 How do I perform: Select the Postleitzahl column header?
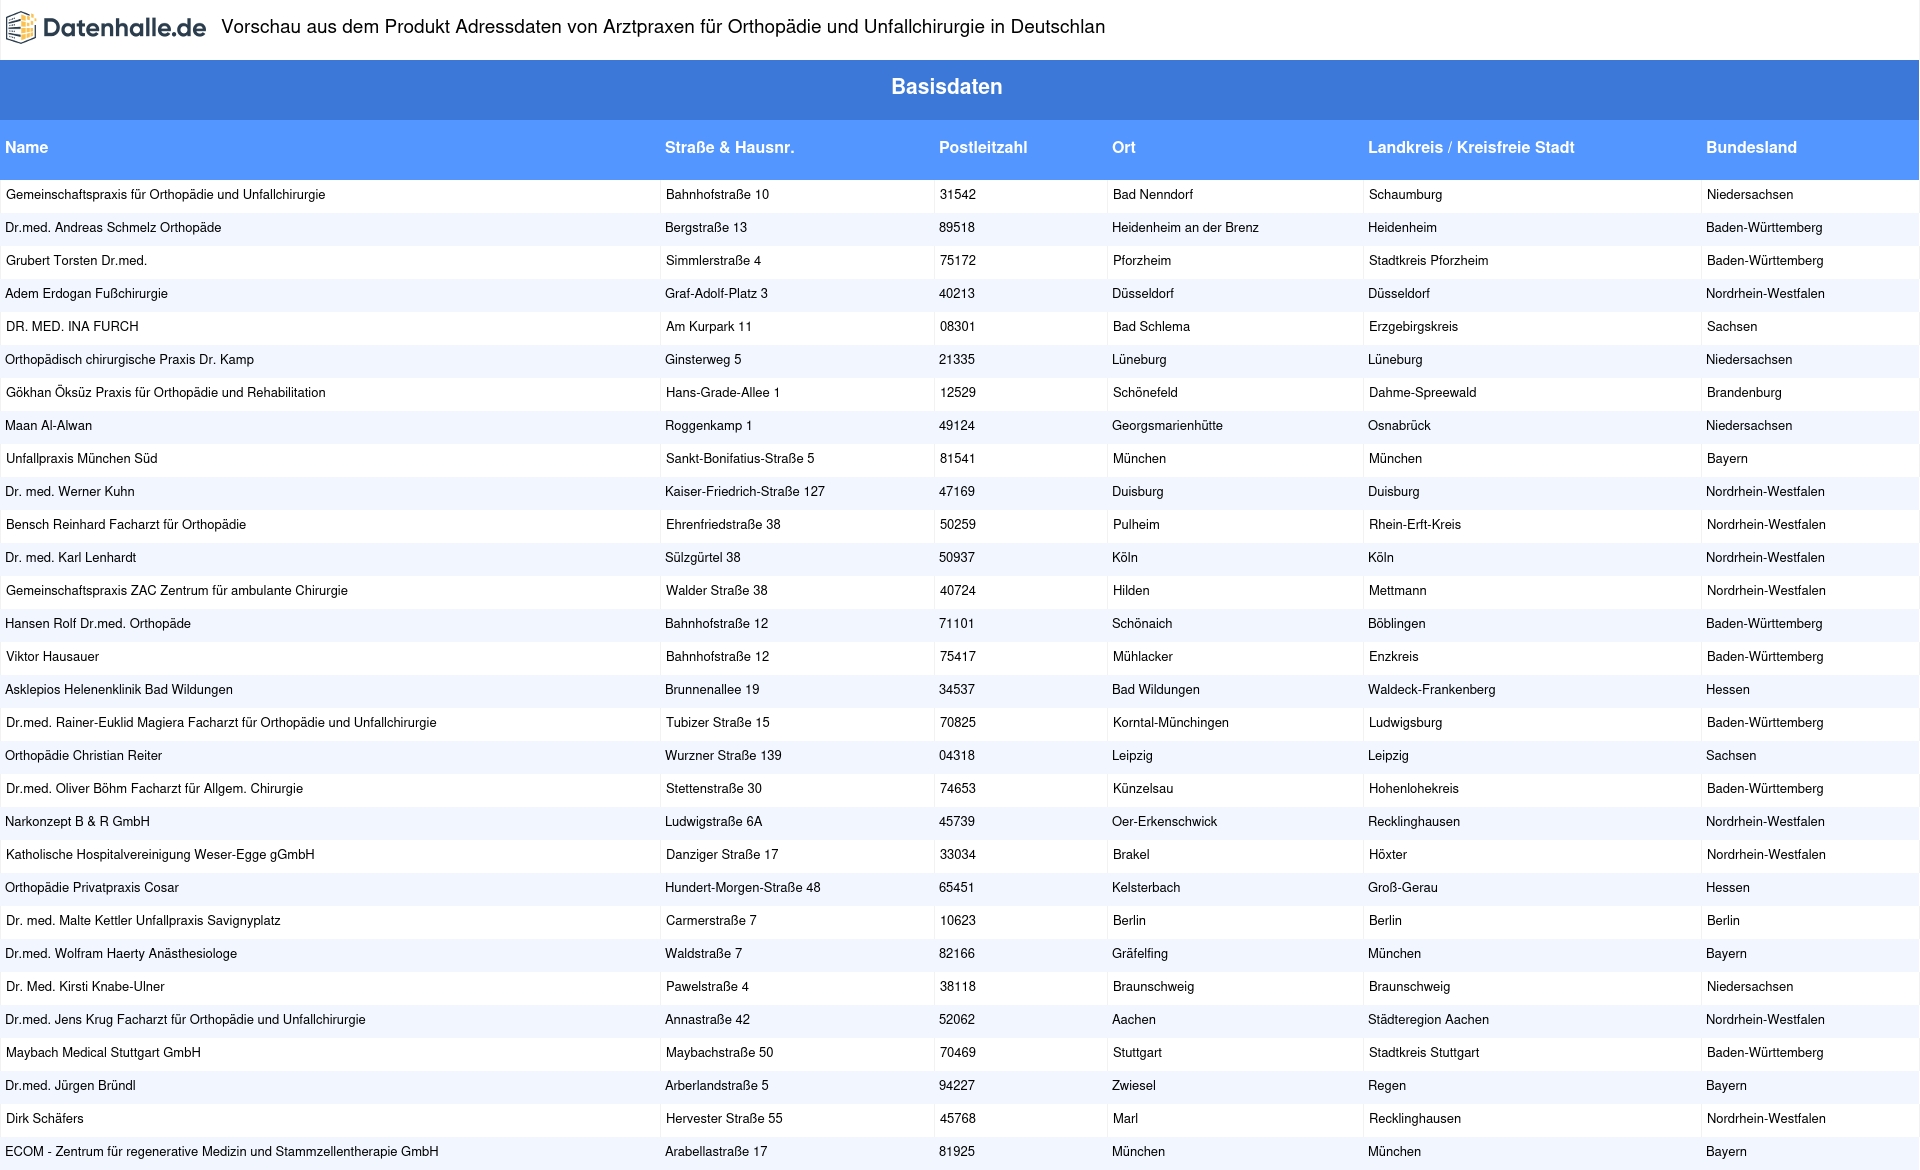(983, 147)
